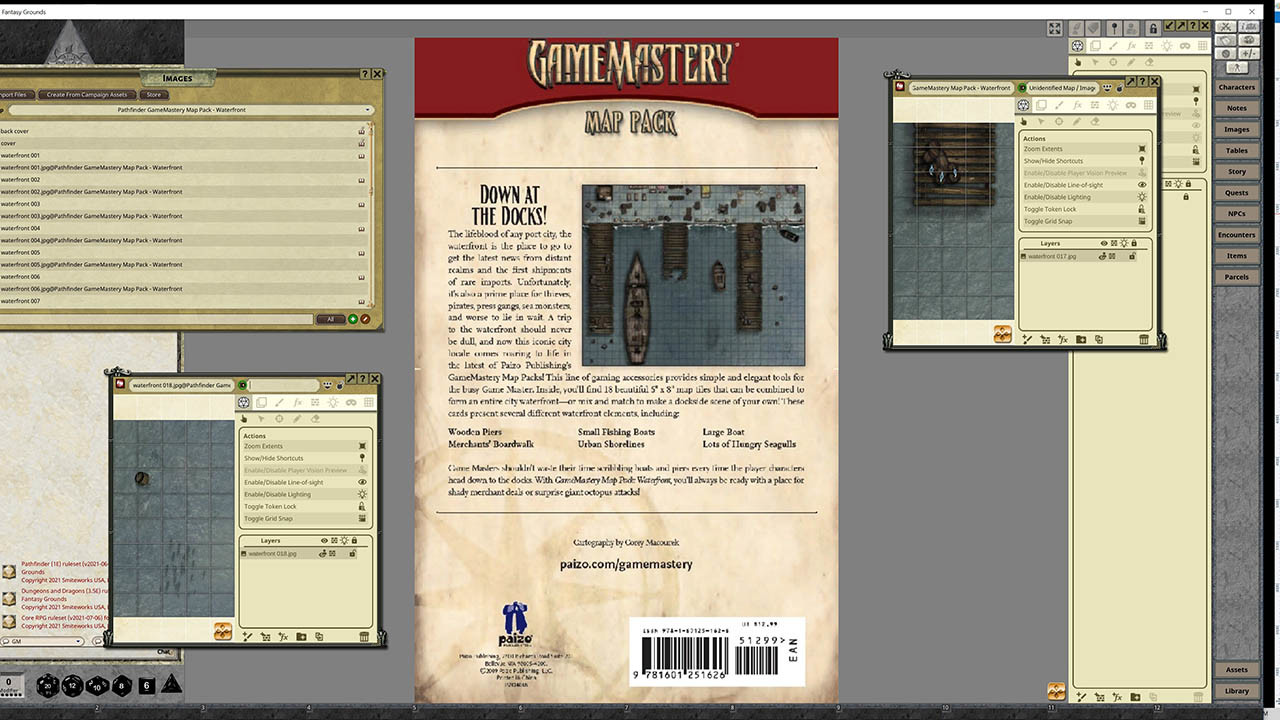Roll the d6 die
Screen dimensions: 1280x720
146,685
